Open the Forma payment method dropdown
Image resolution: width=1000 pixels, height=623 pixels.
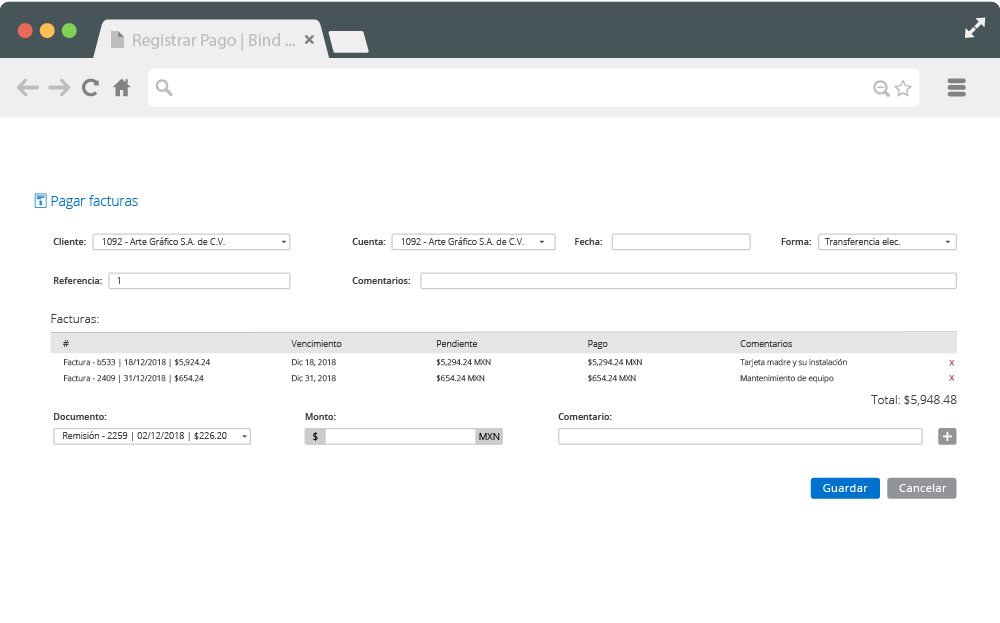(887, 242)
